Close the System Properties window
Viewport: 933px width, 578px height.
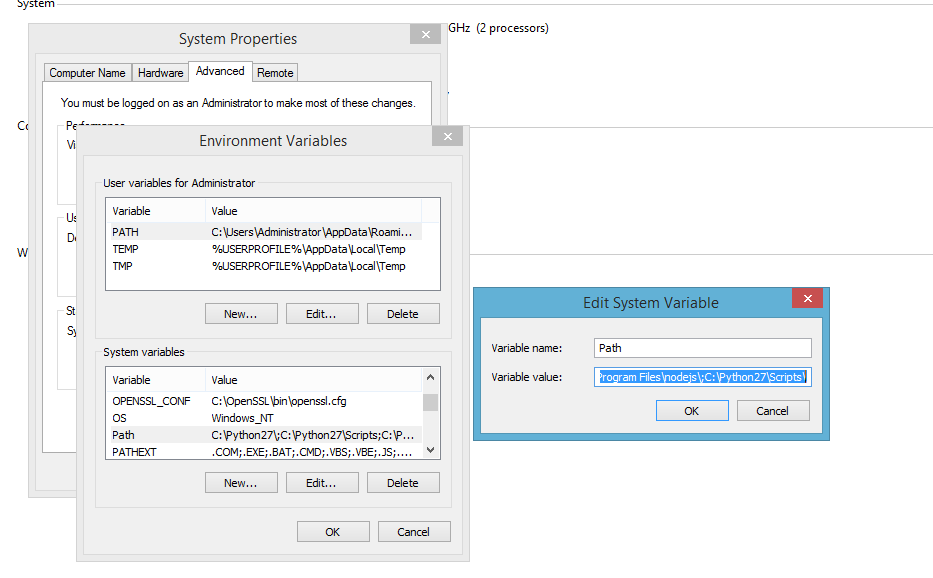click(x=425, y=35)
